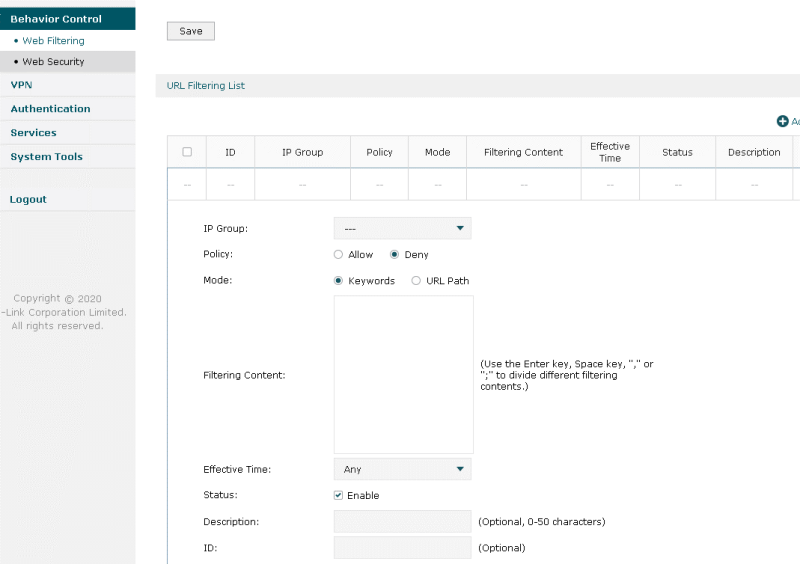Choose URL Path mode radio button
The width and height of the screenshot is (800, 564).
coord(416,281)
